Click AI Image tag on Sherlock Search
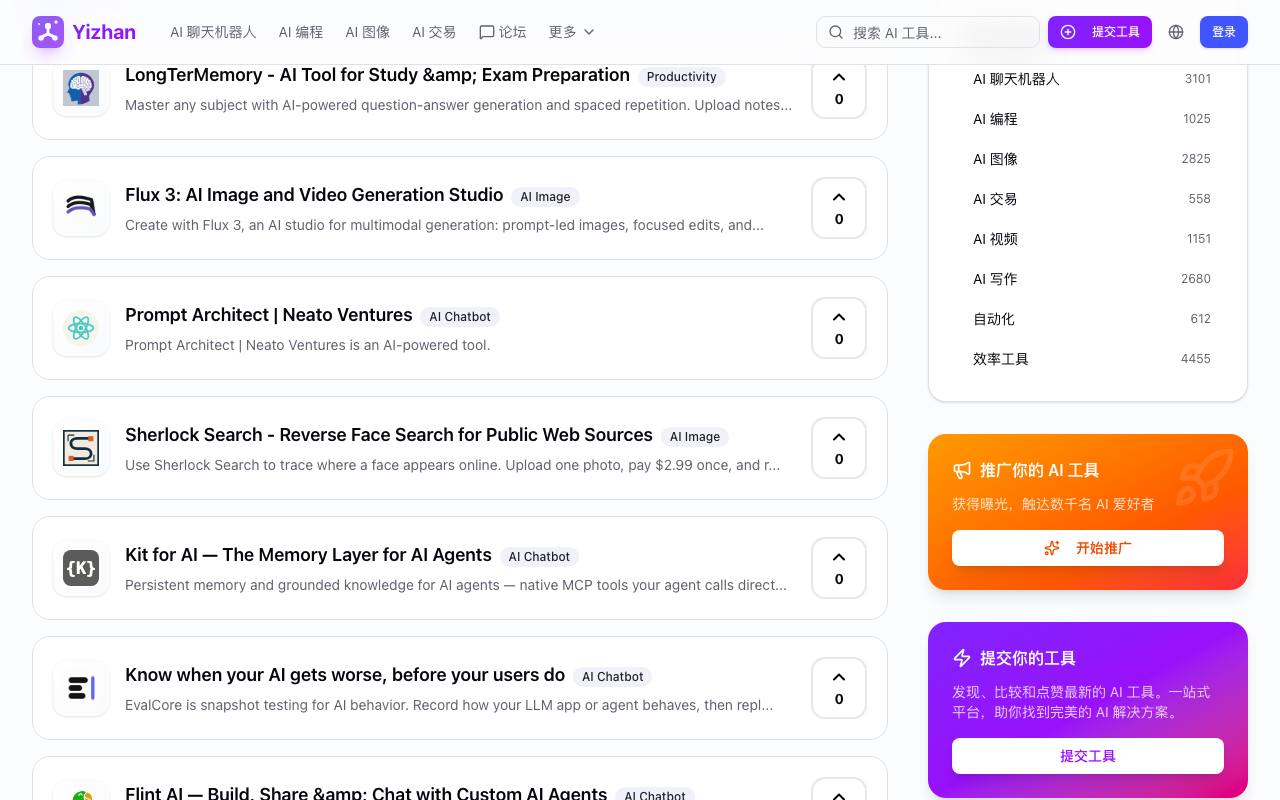Image resolution: width=1280 pixels, height=800 pixels. [x=695, y=437]
